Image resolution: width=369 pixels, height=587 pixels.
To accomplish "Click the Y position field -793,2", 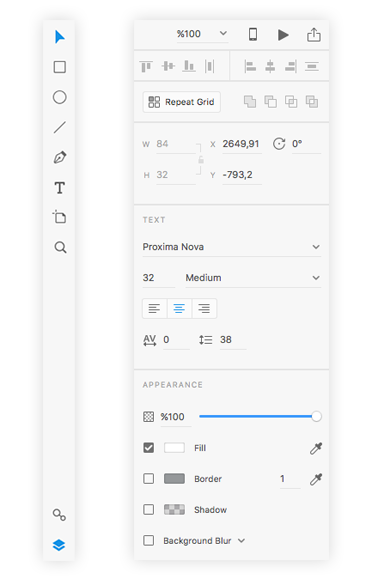I will 242,175.
